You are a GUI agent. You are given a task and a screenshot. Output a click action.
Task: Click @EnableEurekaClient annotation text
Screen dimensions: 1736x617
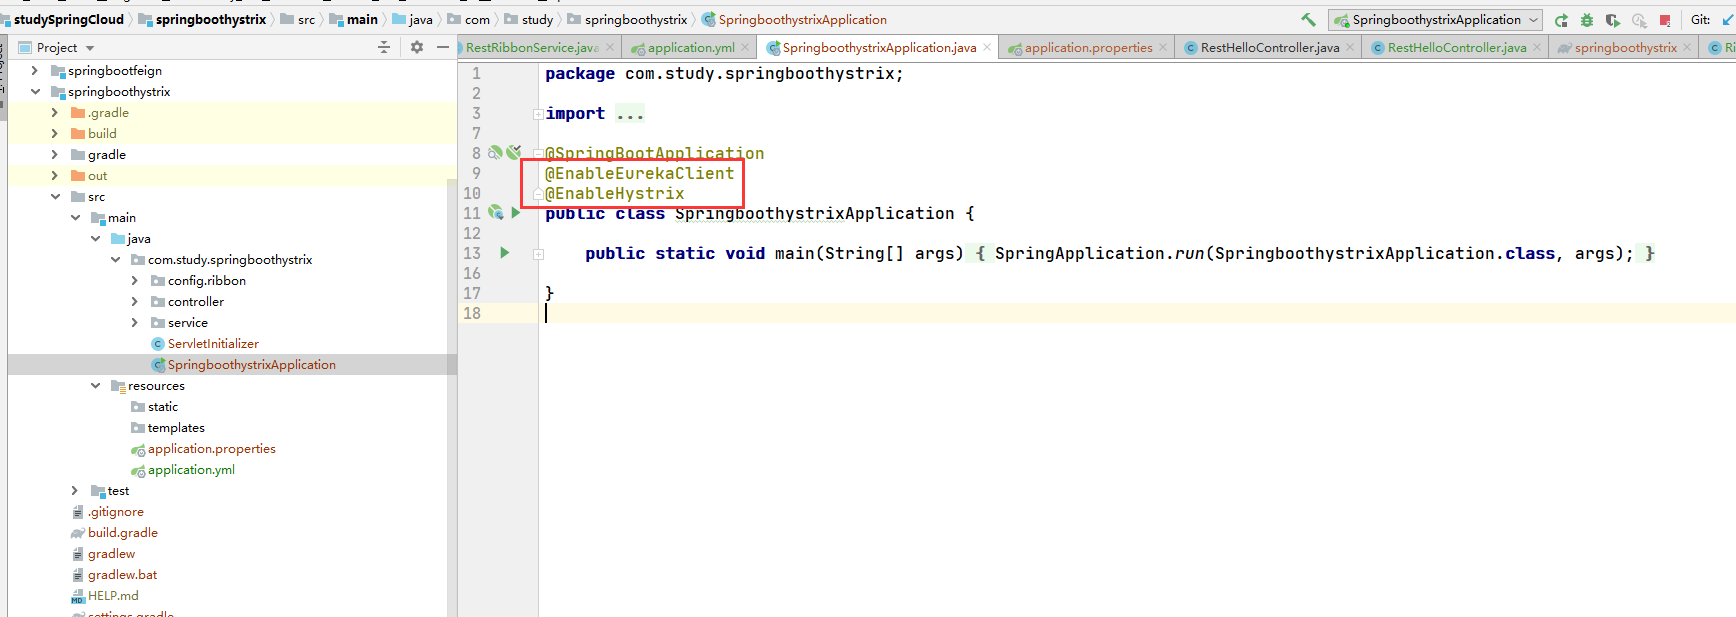(x=639, y=174)
